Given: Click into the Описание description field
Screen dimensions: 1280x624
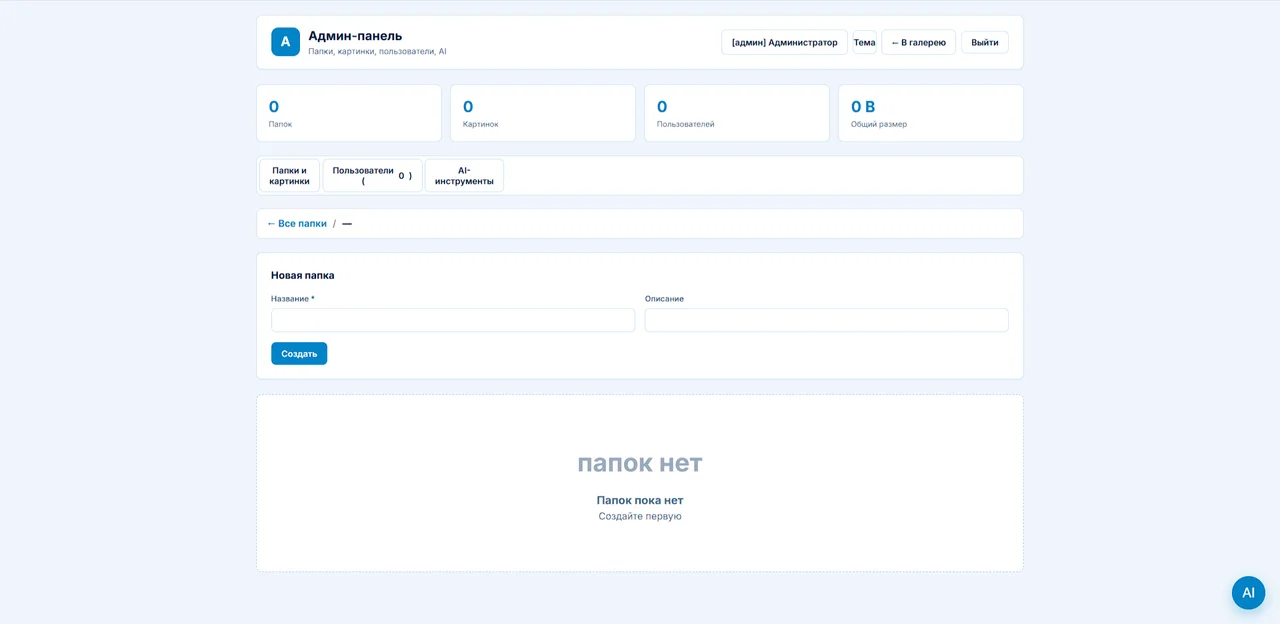Looking at the screenshot, I should point(826,320).
